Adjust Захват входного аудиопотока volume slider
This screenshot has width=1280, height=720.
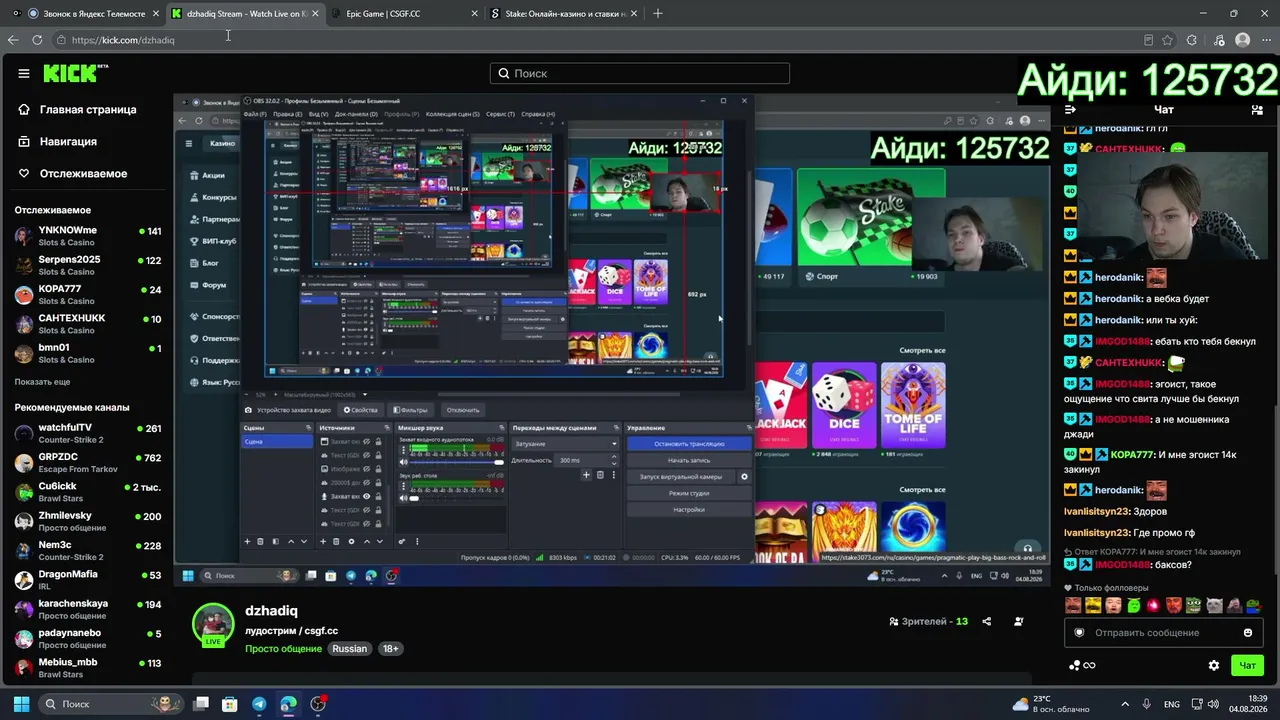[x=457, y=462]
